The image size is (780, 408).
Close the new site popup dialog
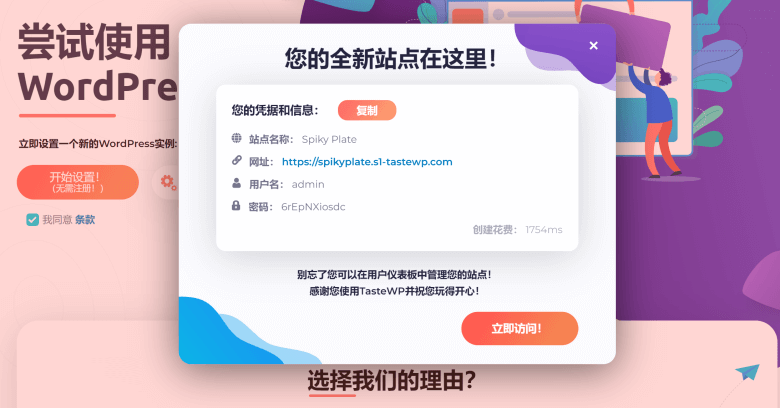593,46
